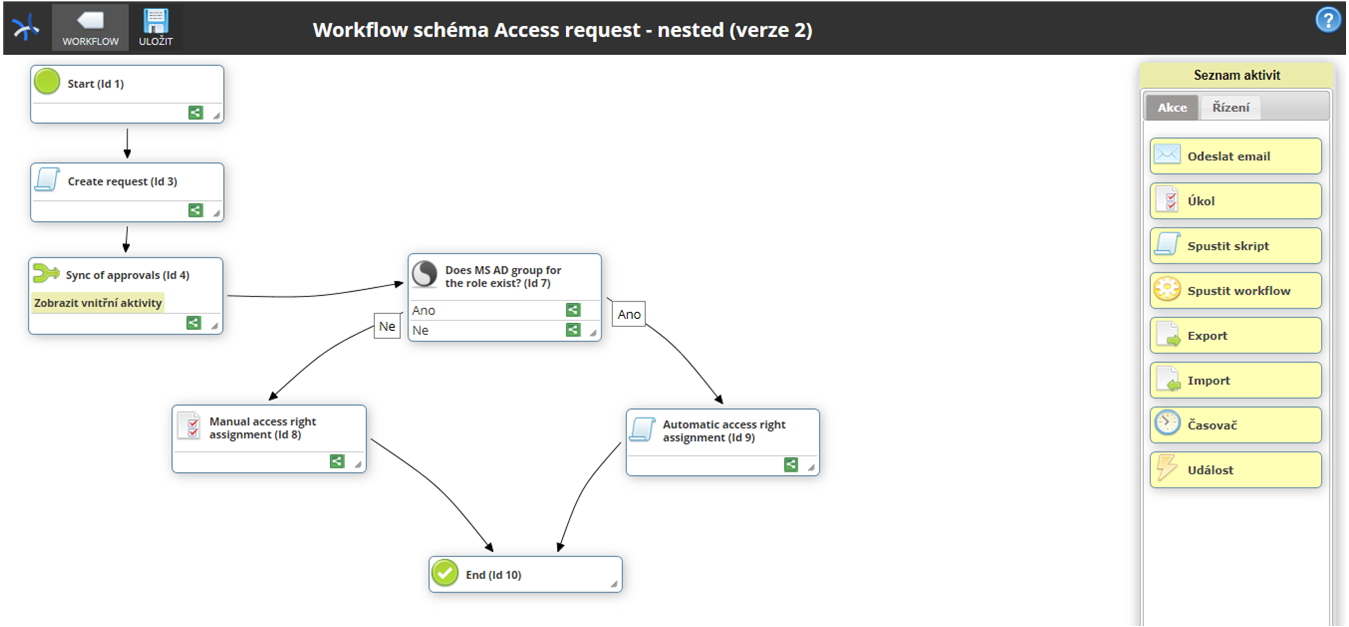1349x627 pixels.
Task: Click resize handle on Automatic access right node
Action: click(x=812, y=467)
